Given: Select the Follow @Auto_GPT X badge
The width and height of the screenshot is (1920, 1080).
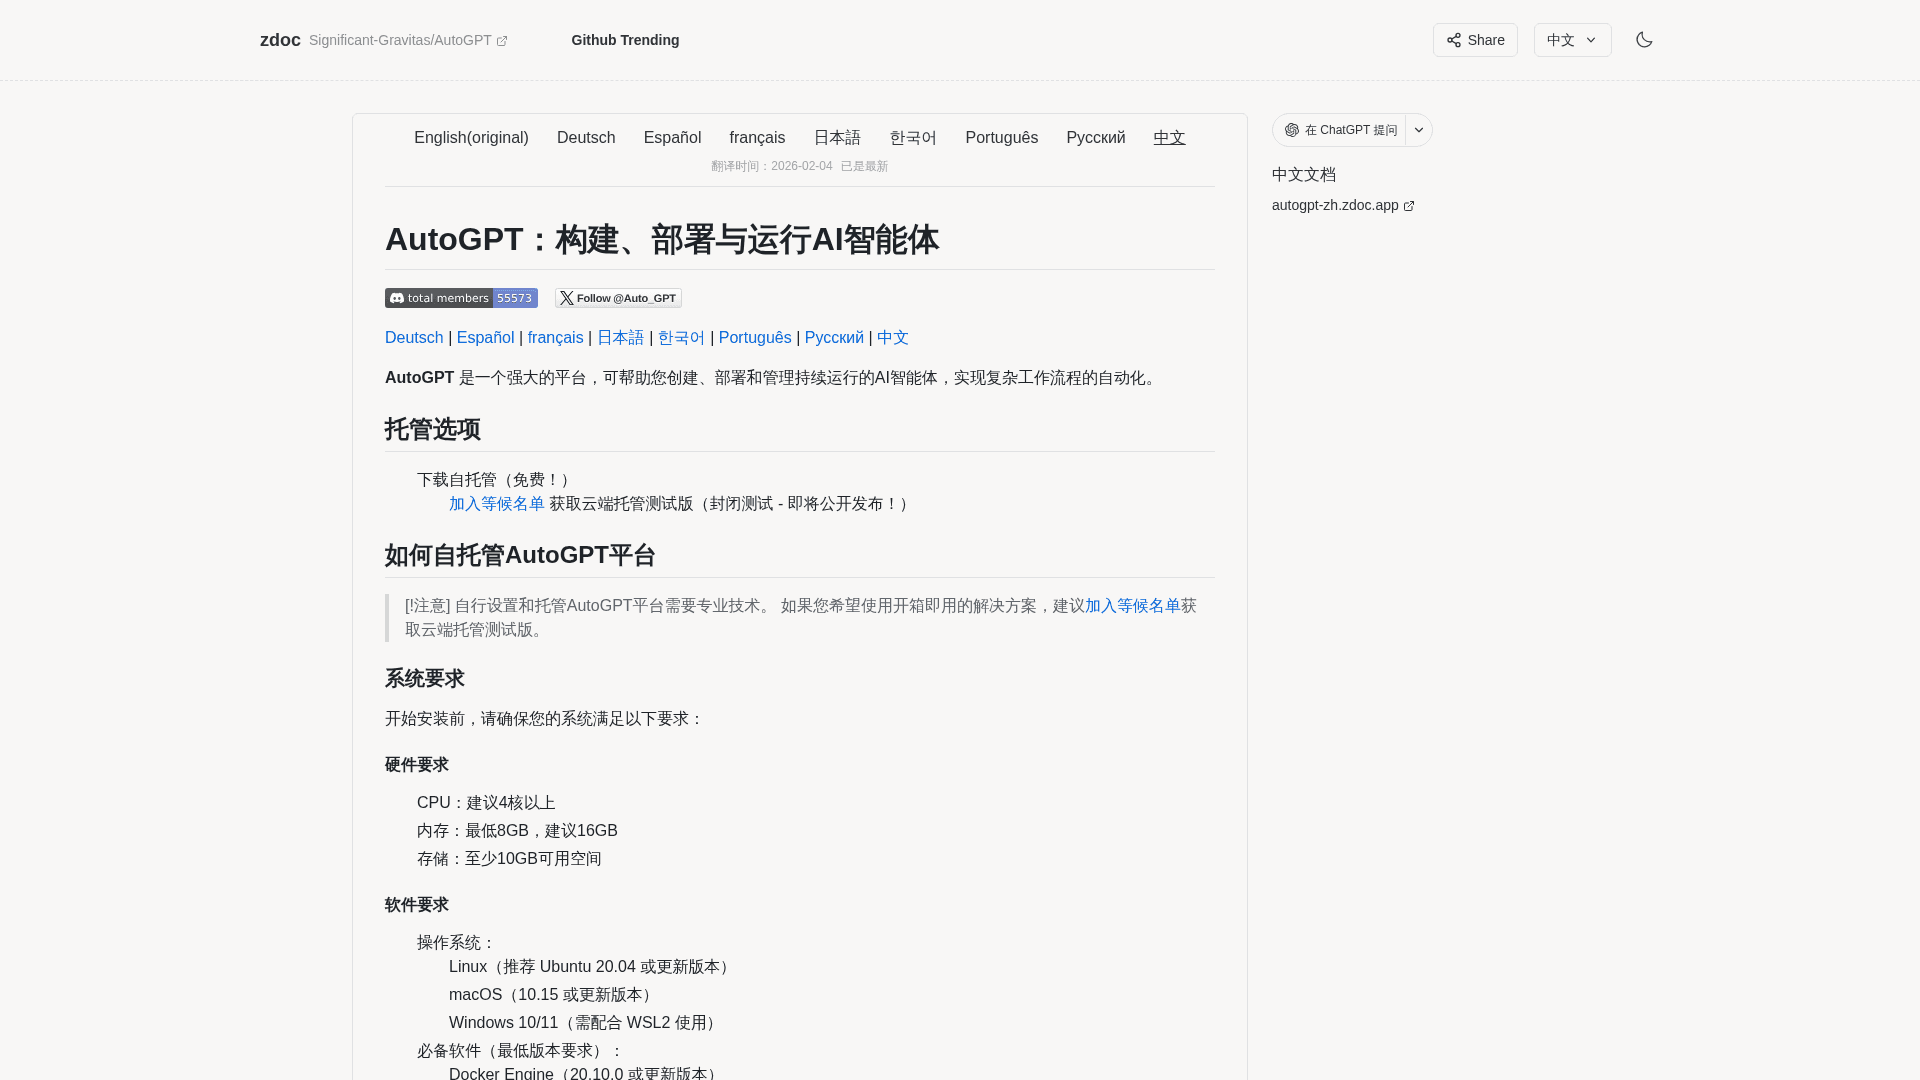Looking at the screenshot, I should [618, 297].
